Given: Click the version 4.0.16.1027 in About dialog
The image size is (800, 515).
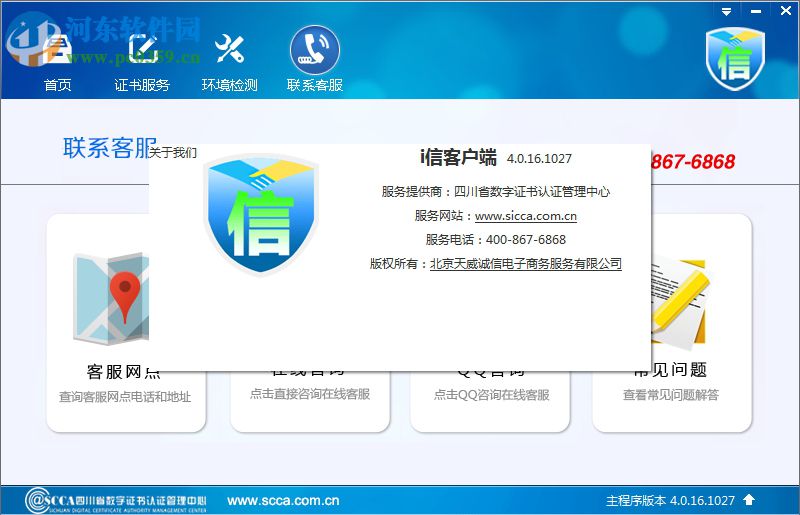Looking at the screenshot, I should 539,159.
